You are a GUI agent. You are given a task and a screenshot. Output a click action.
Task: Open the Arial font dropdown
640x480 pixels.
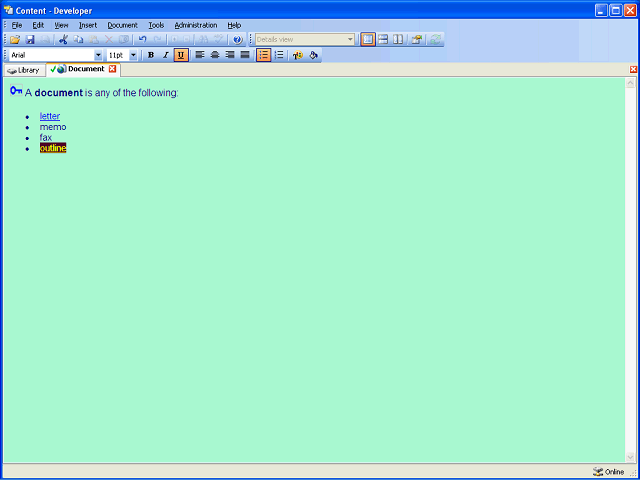(98, 55)
